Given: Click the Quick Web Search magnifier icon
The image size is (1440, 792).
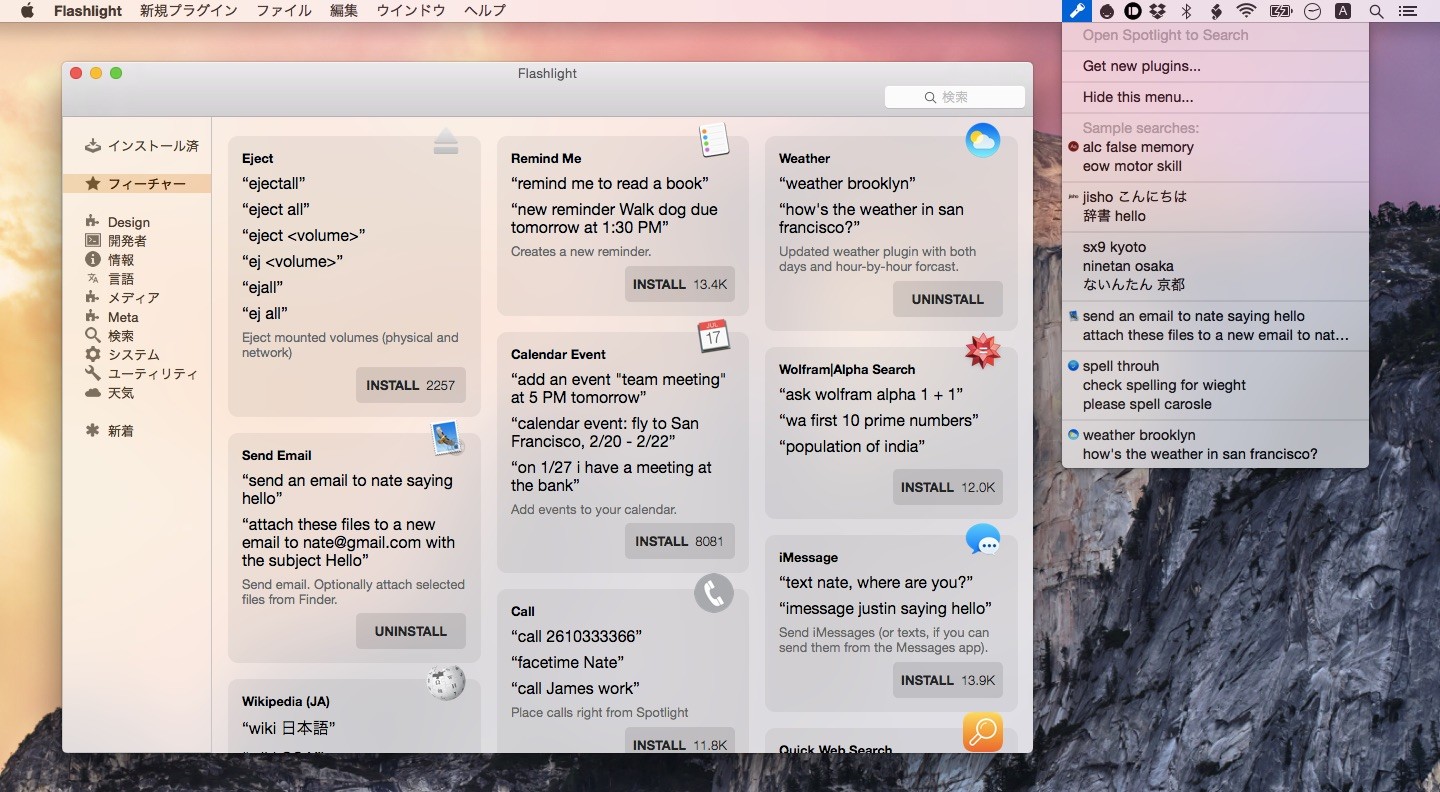Looking at the screenshot, I should (x=983, y=733).
